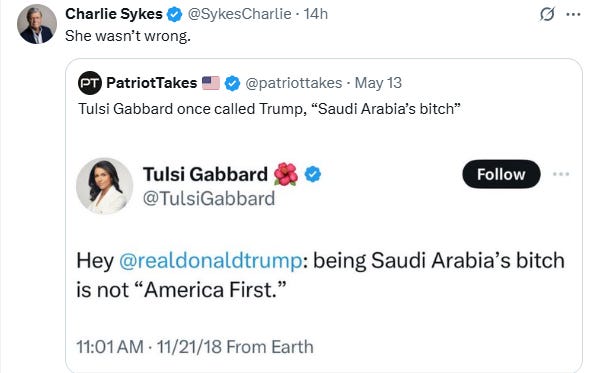Click Tulsi Gabbard's profile photo
The image size is (591, 373).
104,186
